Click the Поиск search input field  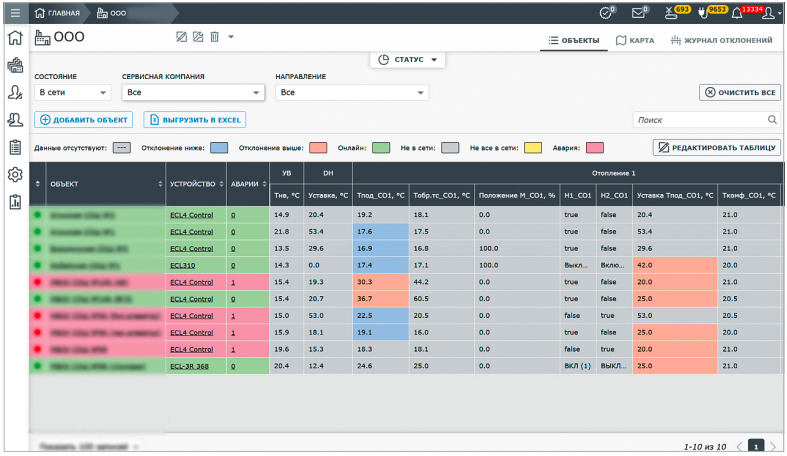[698, 120]
